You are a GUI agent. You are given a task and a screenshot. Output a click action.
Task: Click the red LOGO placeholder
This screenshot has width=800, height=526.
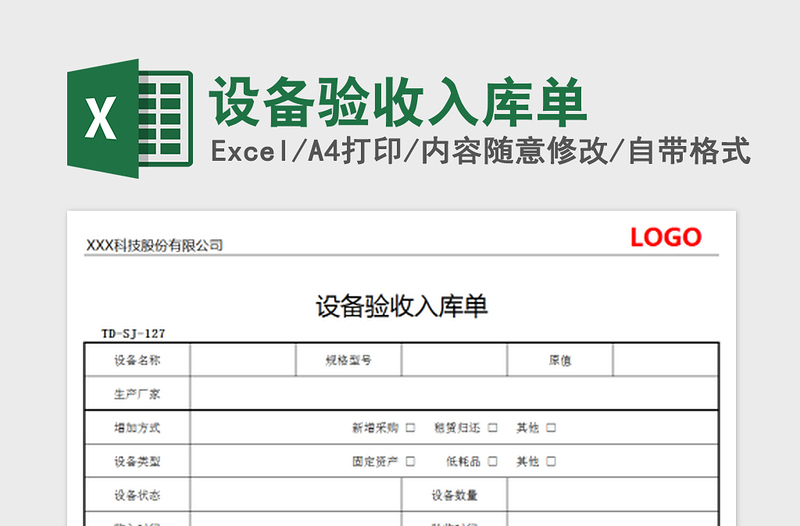[666, 237]
